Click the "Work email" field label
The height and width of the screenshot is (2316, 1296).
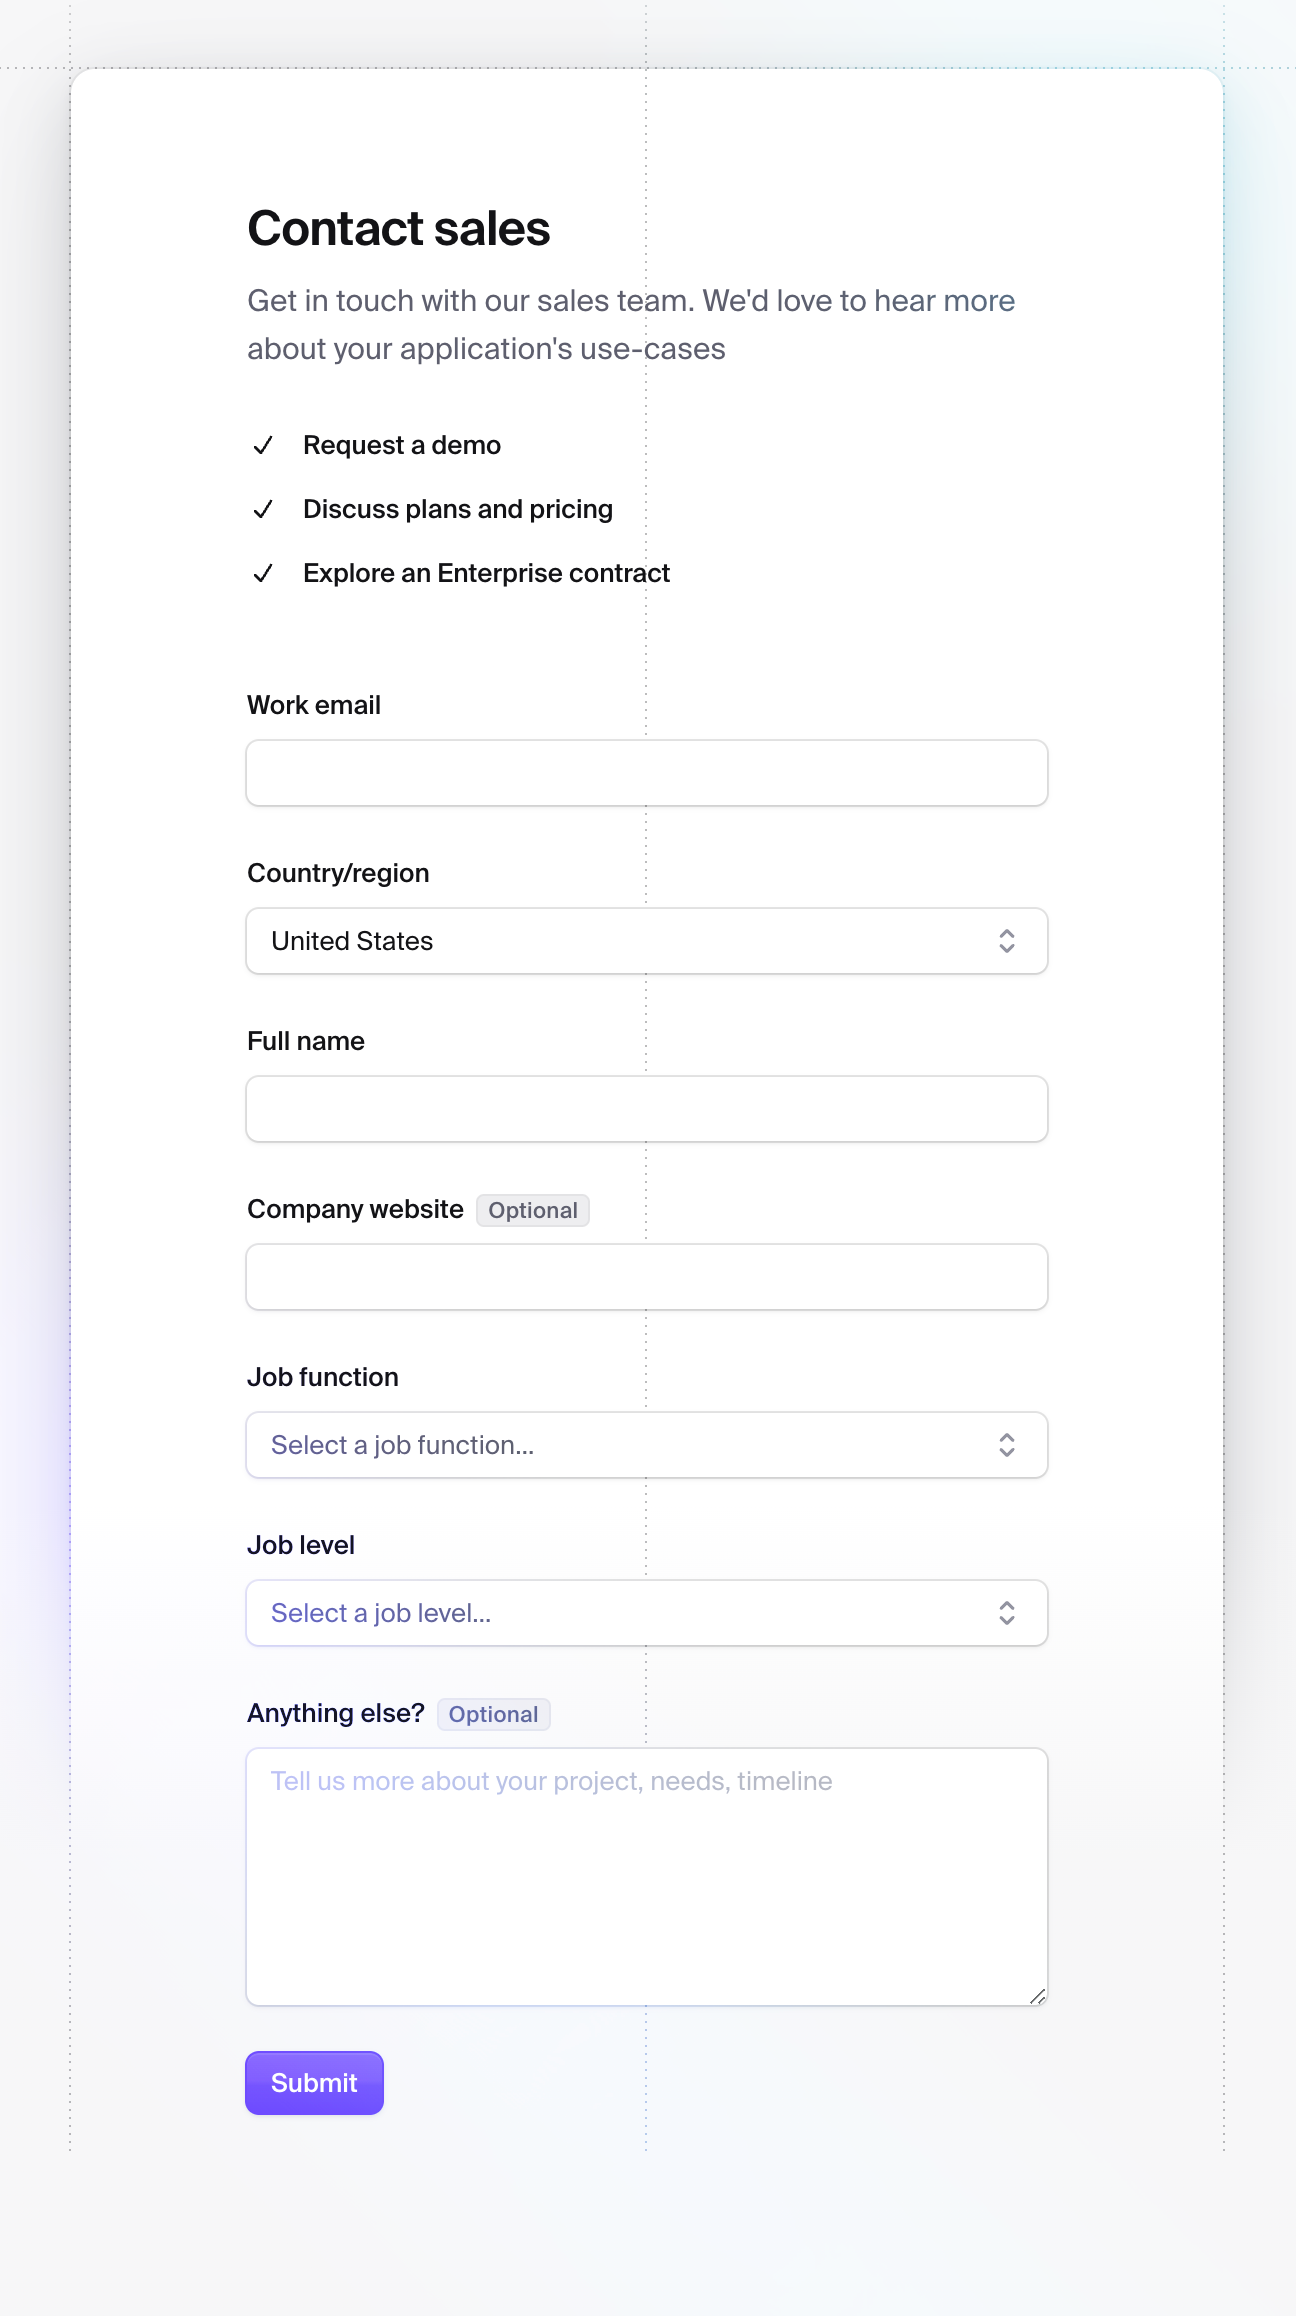314,706
